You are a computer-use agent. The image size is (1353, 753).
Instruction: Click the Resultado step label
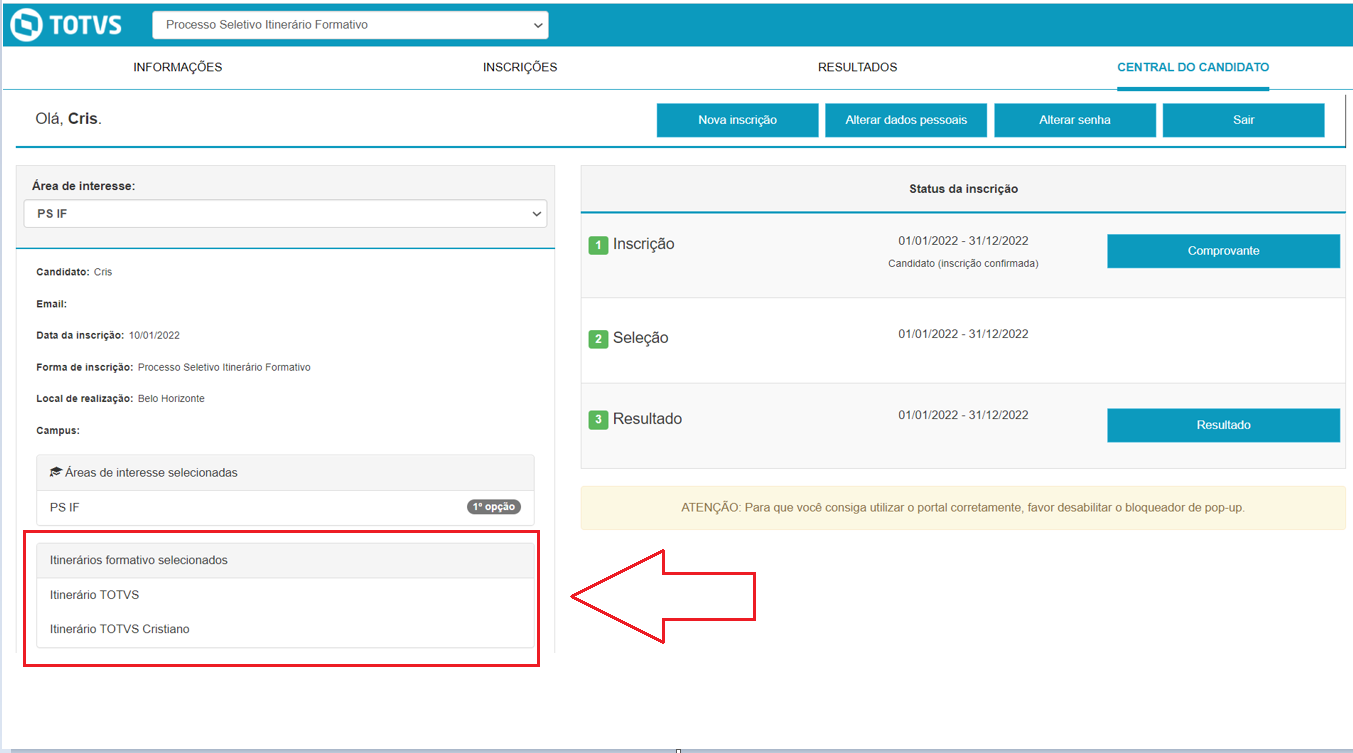click(x=647, y=419)
